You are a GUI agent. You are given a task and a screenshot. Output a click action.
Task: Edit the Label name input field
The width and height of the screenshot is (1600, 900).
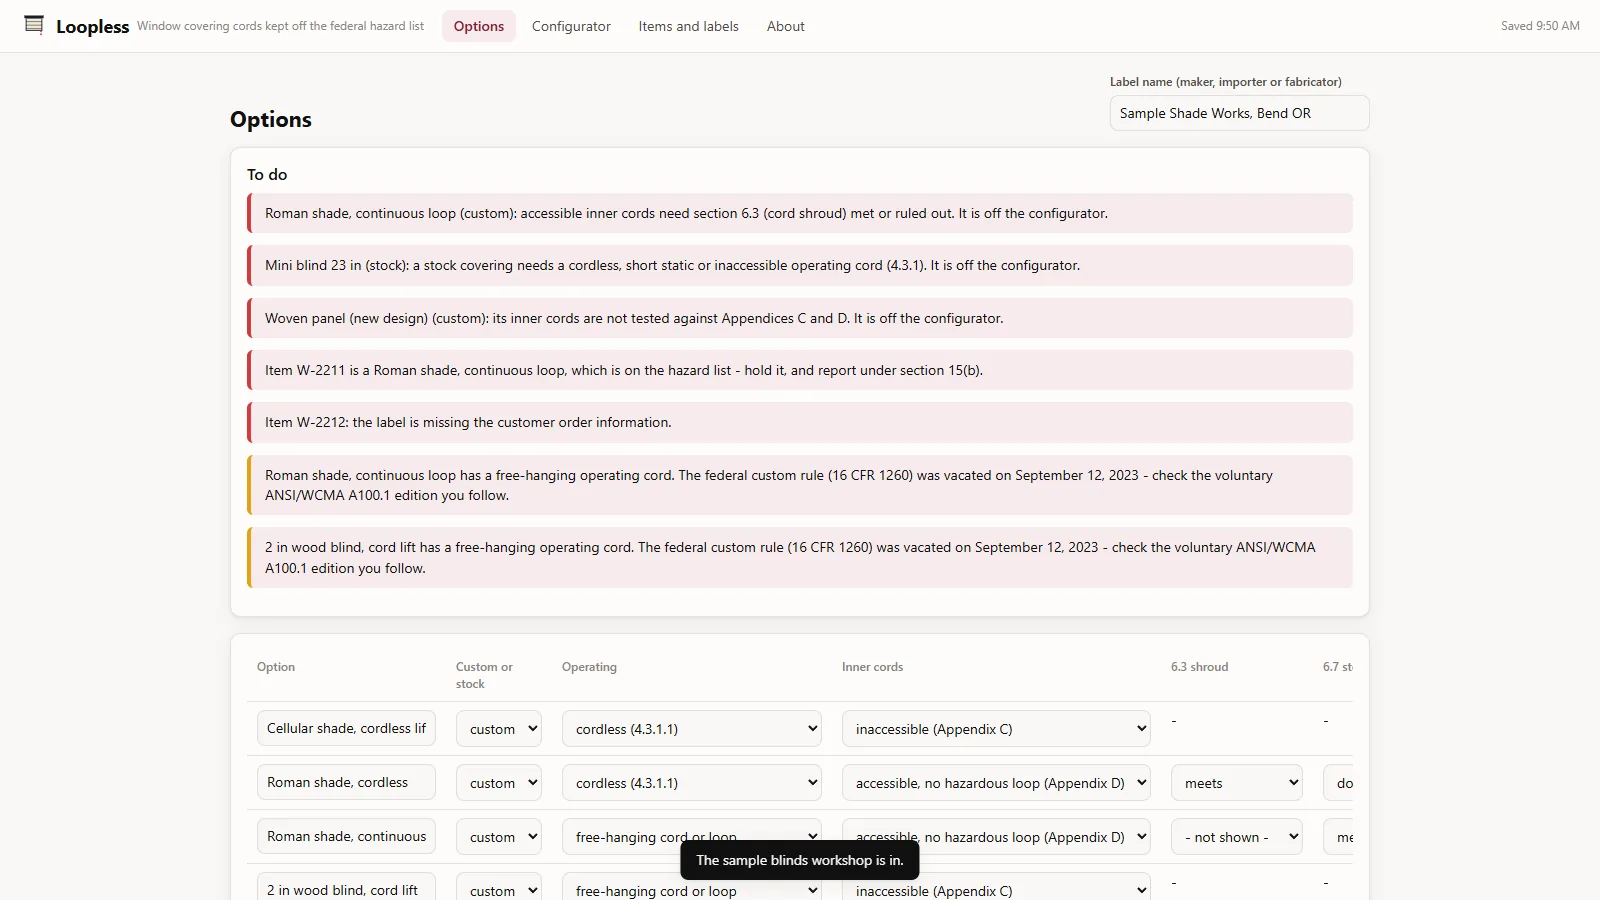[1239, 113]
